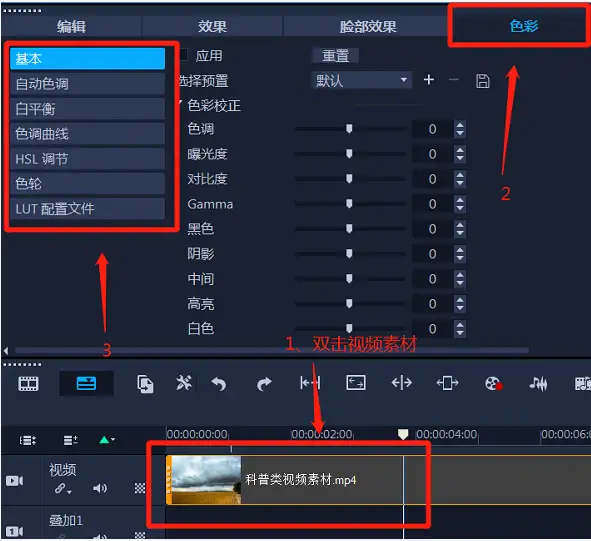The width and height of the screenshot is (591, 541).
Task: Enable the 应用 checkbox
Action: (184, 55)
